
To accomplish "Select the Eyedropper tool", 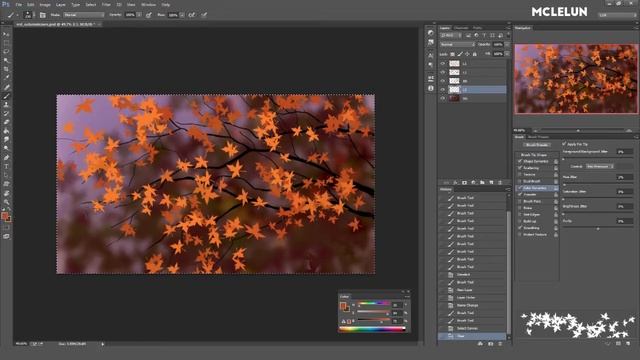I will click(6, 78).
